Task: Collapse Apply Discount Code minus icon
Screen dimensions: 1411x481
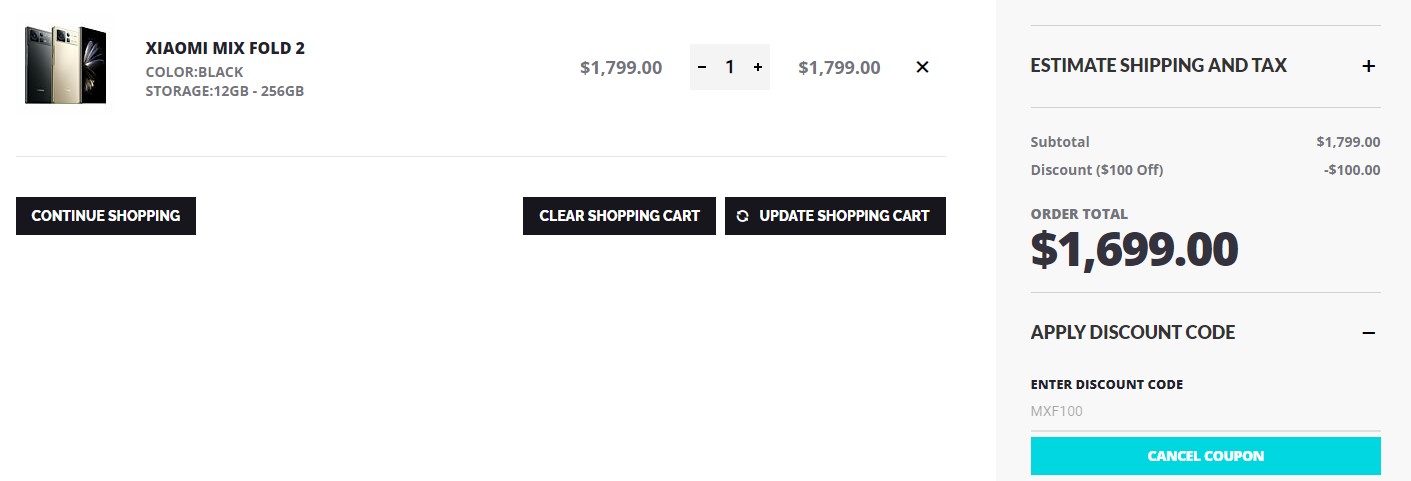Action: (x=1369, y=332)
